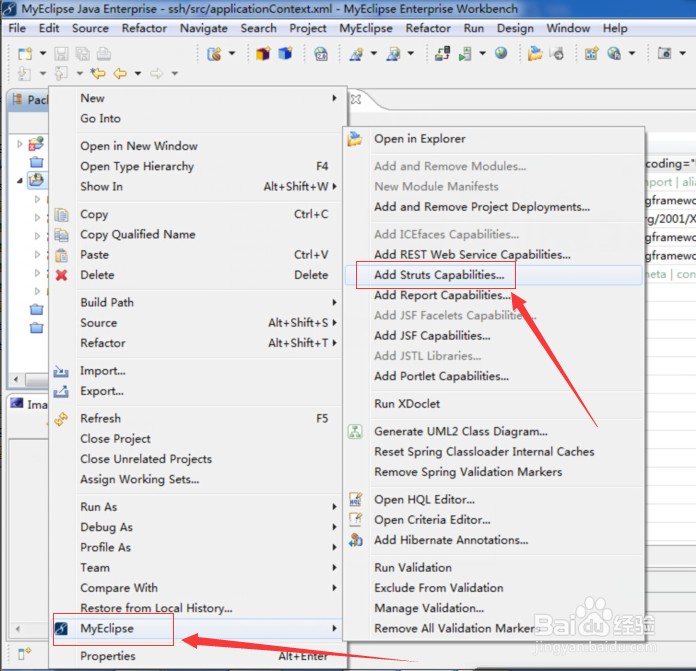Click the Refresh arrows icon in menu
The height and width of the screenshot is (671, 696).
click(61, 418)
